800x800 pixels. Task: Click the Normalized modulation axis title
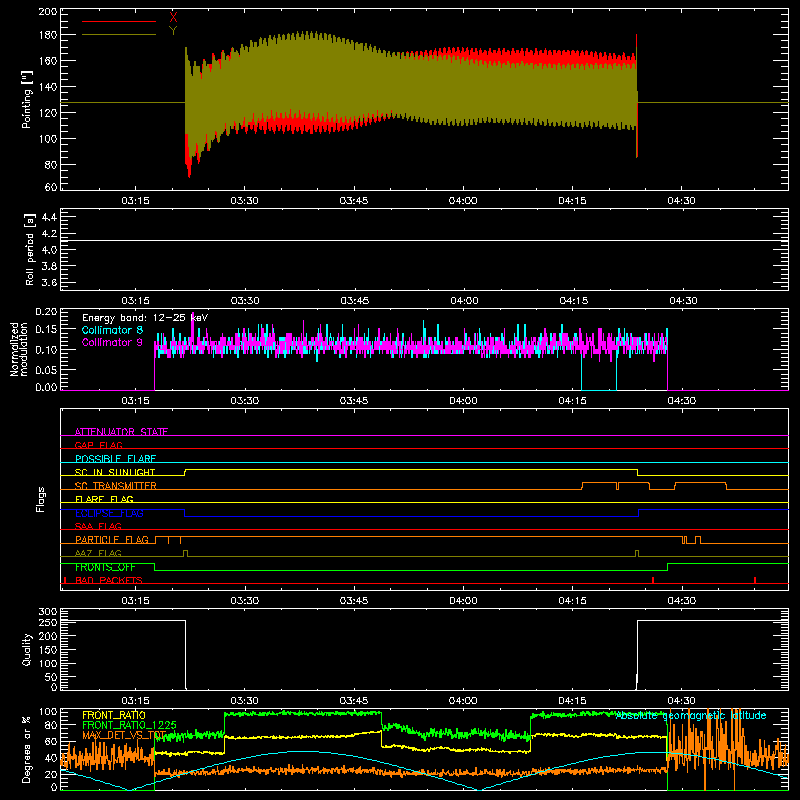(x=19, y=349)
